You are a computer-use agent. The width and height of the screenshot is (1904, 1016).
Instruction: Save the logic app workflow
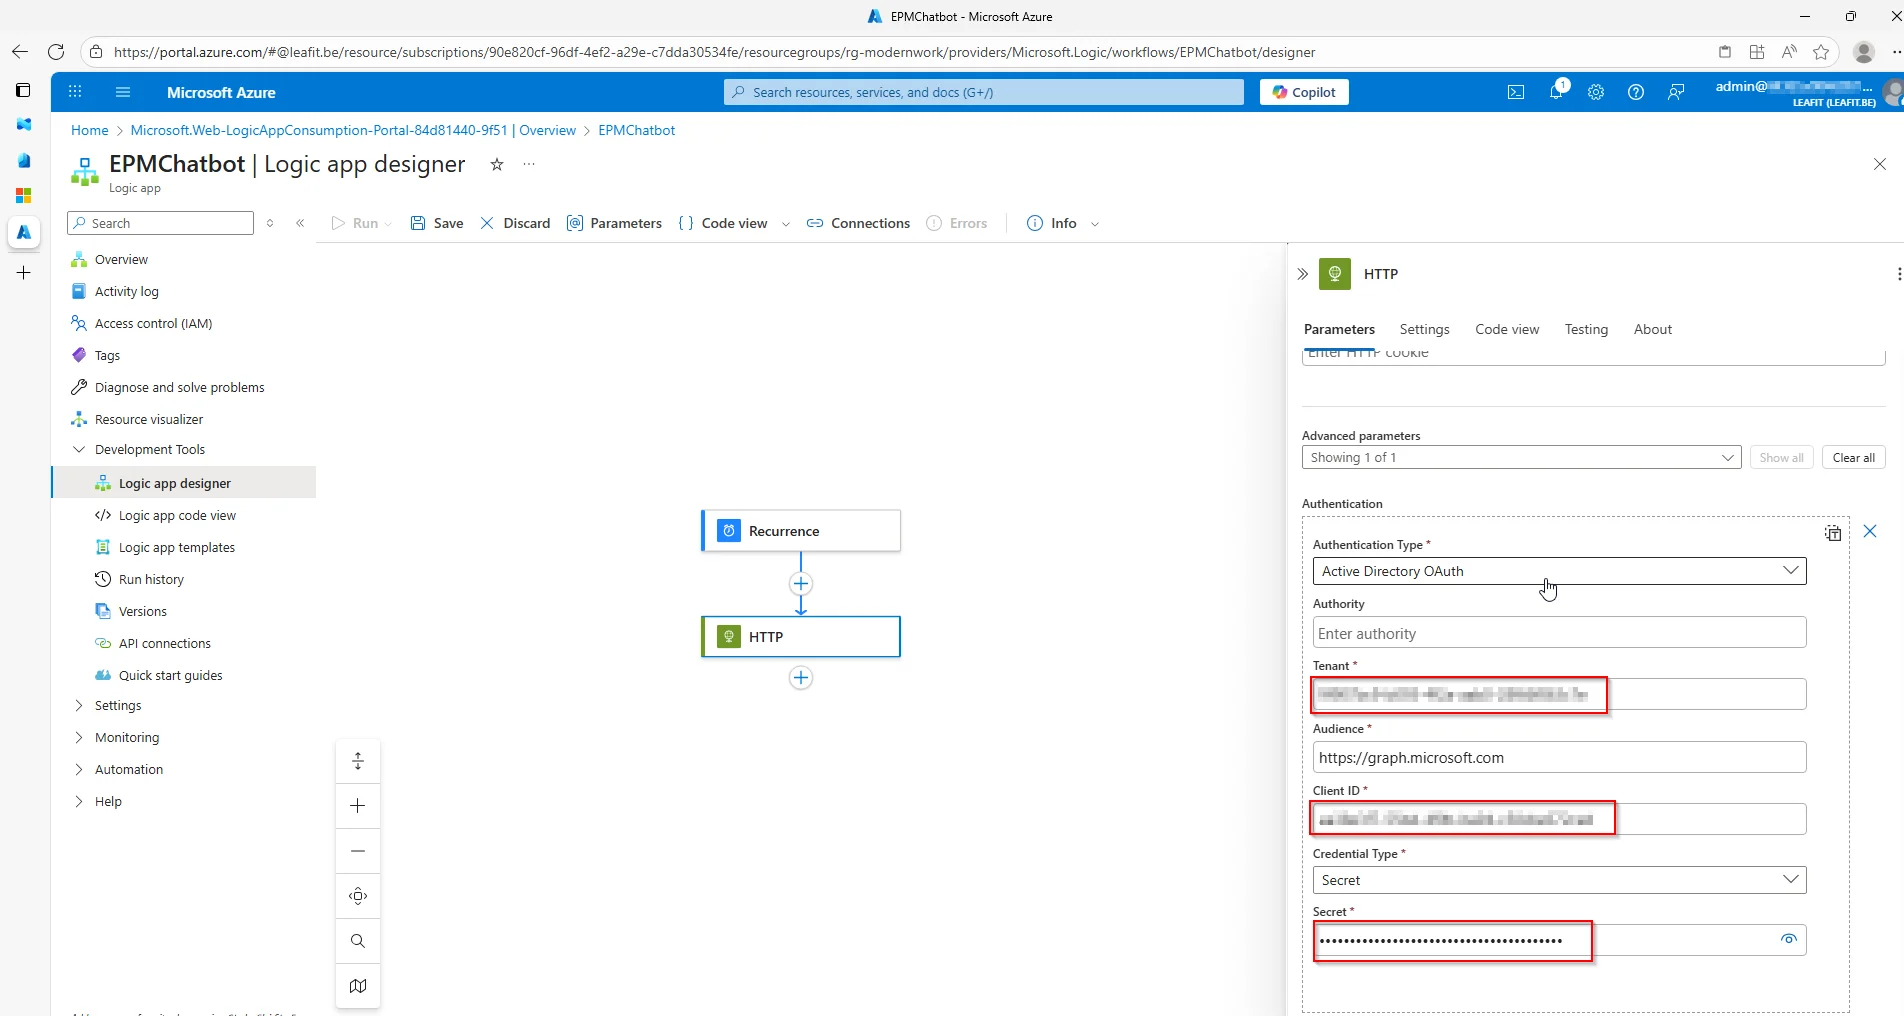(437, 223)
